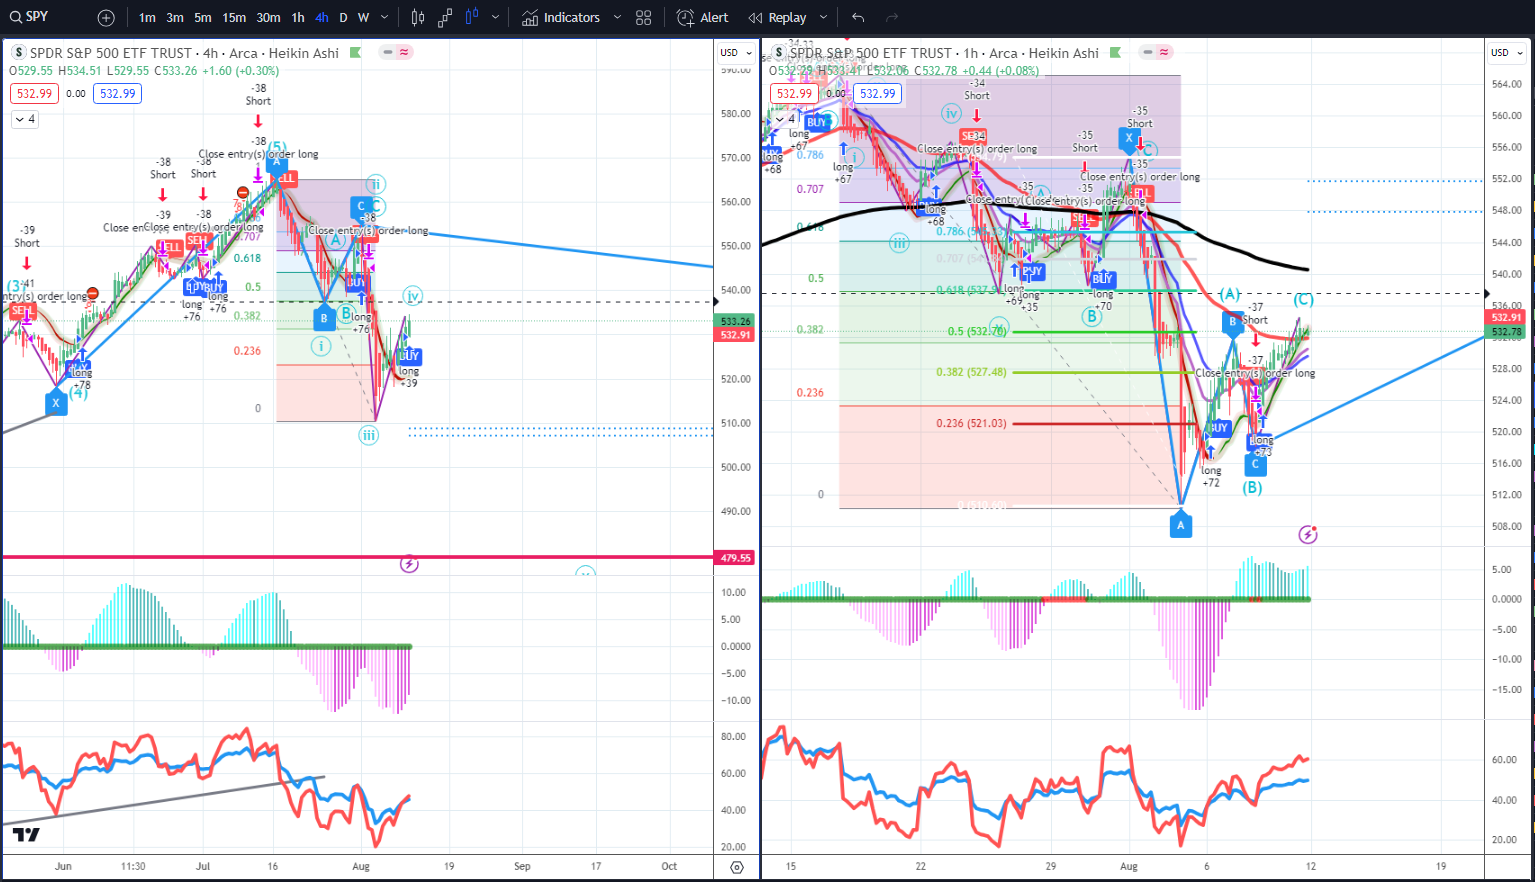1535x882 pixels.
Task: Expand the favorite indicators dropdown
Action: pos(617,18)
